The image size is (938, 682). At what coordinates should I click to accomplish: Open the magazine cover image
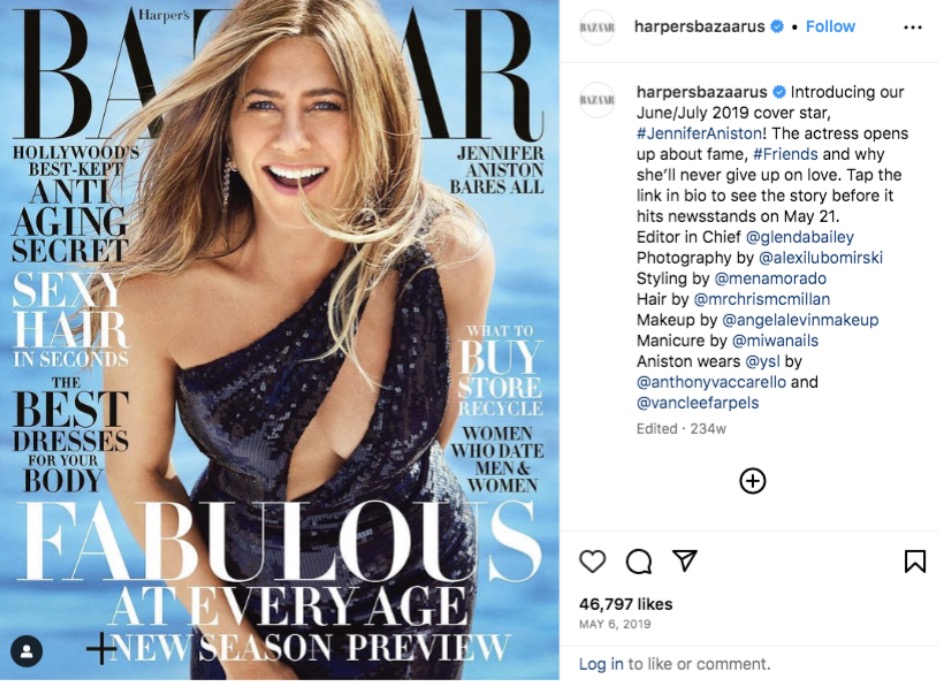click(279, 340)
